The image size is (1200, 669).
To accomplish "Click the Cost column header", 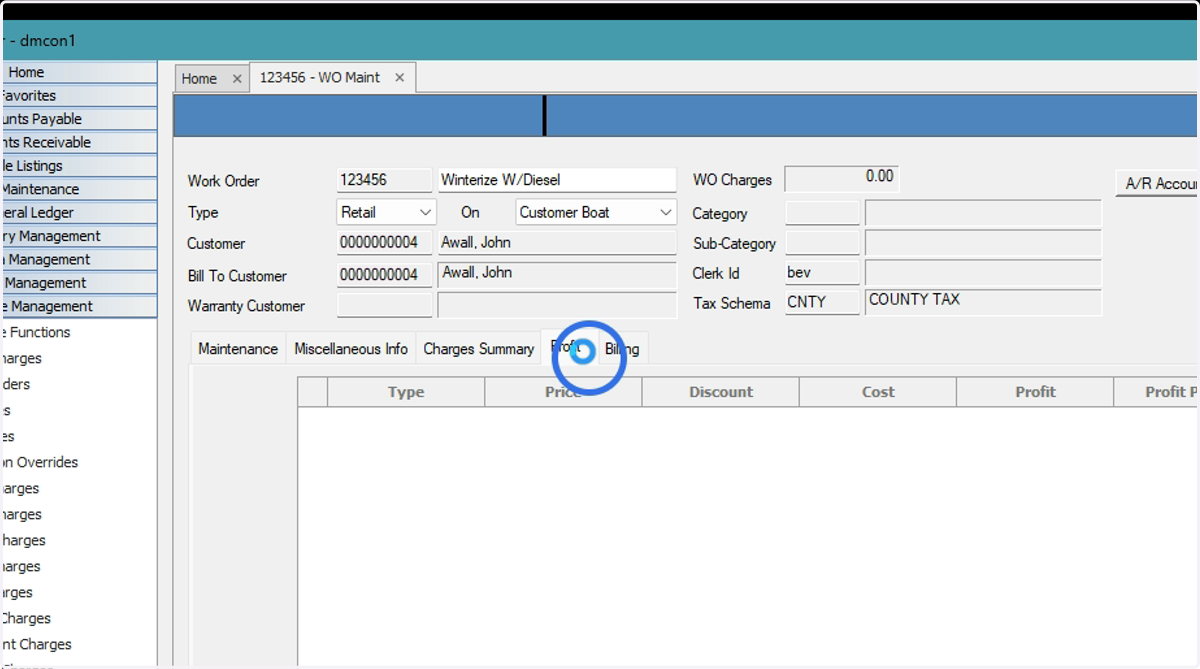I will [x=878, y=392].
